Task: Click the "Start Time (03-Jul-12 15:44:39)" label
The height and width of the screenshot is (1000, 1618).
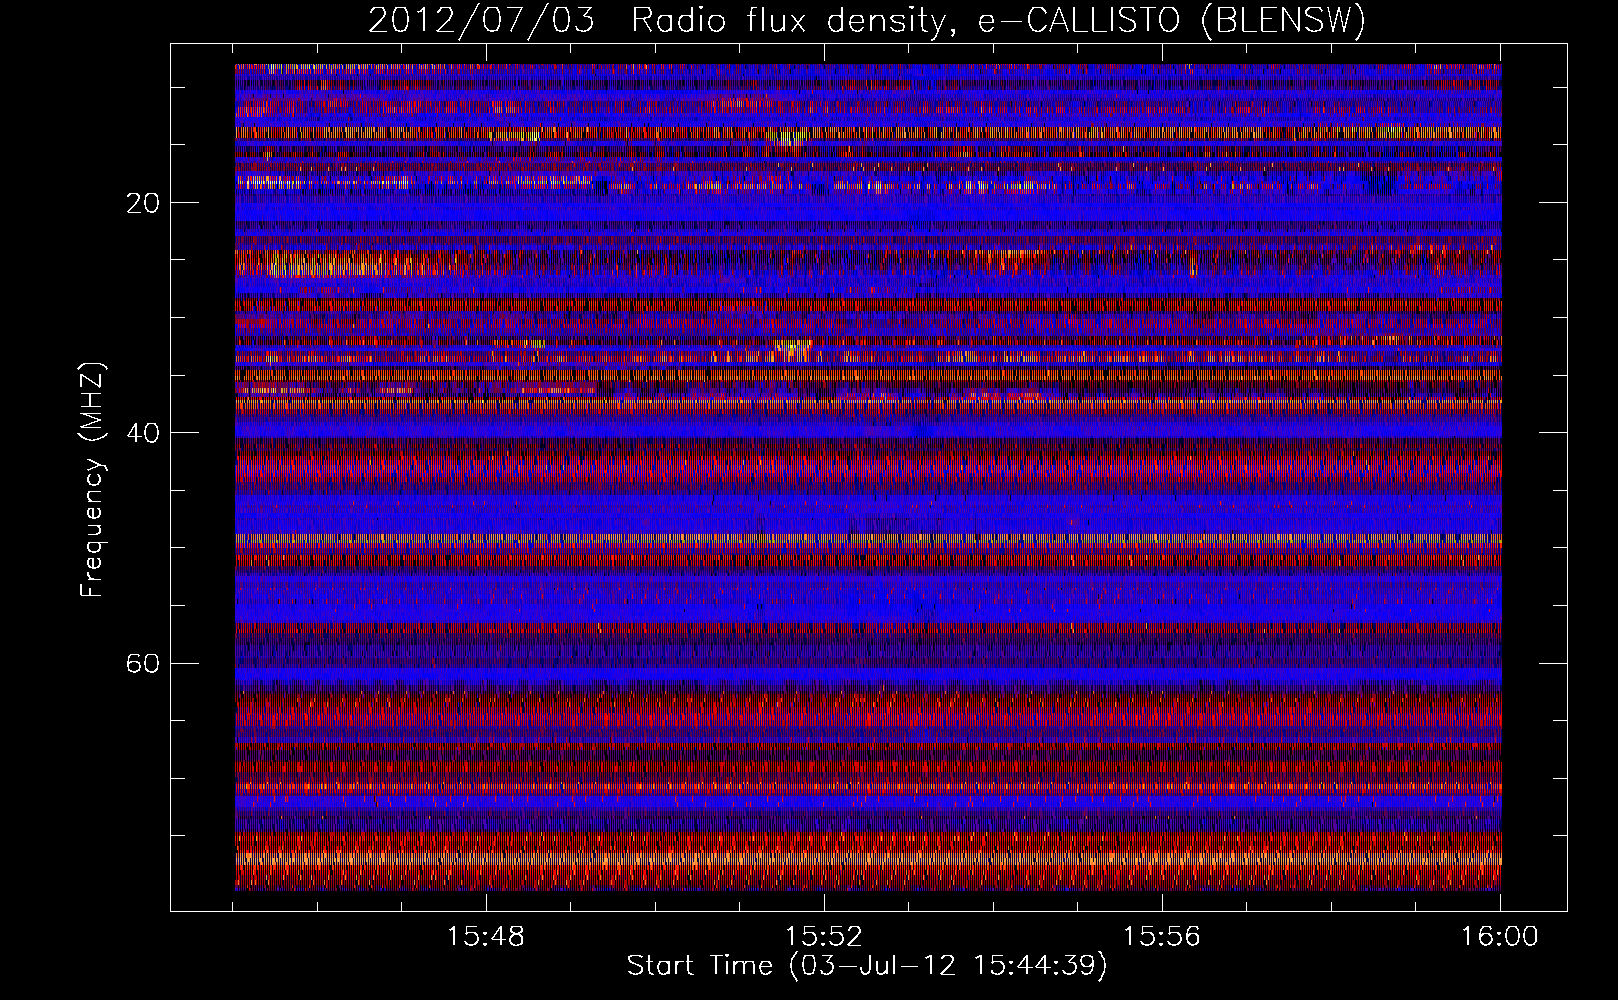Action: coord(867,966)
